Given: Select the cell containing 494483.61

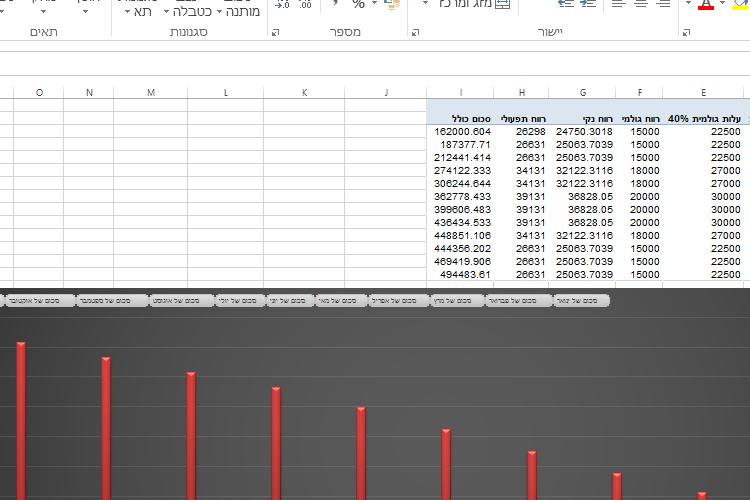Looking at the screenshot, I should [460, 274].
